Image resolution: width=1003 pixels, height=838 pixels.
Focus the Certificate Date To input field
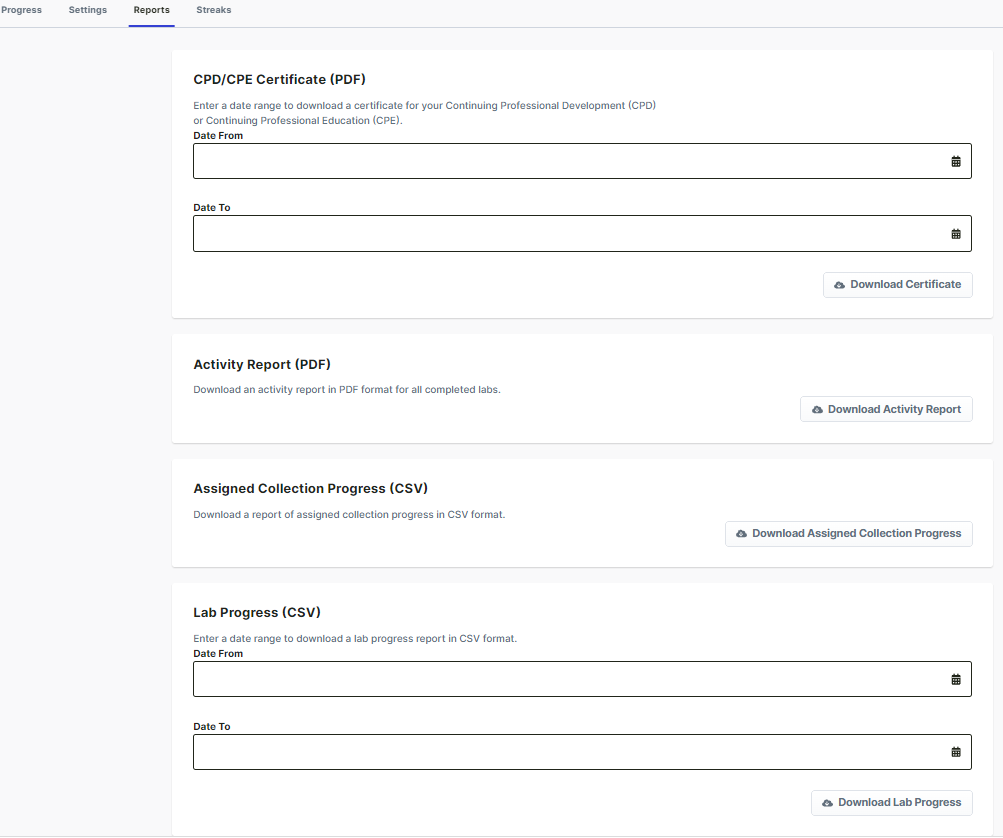560,234
